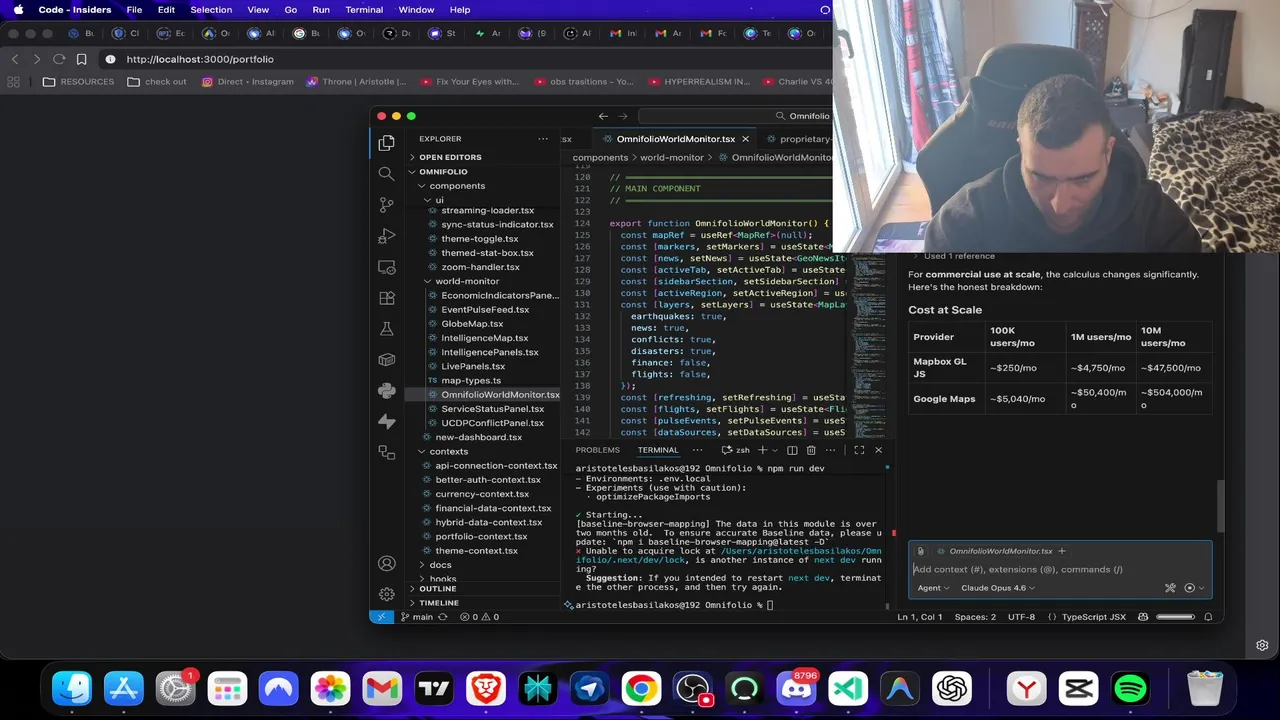This screenshot has width=1280, height=720.
Task: Open the Extensions view
Action: tap(387, 298)
